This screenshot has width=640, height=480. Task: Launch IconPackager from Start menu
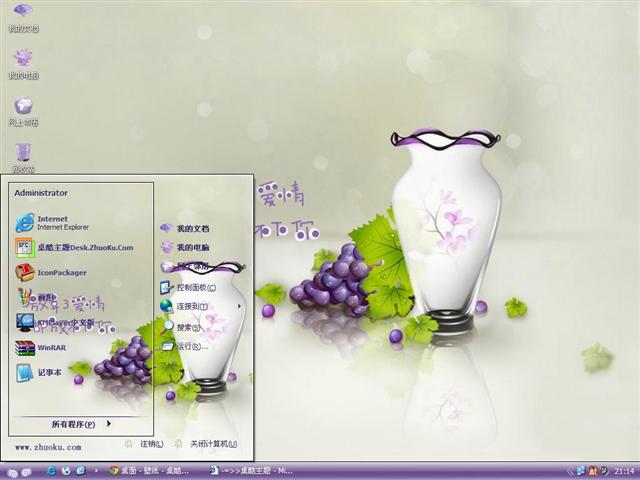click(x=51, y=272)
